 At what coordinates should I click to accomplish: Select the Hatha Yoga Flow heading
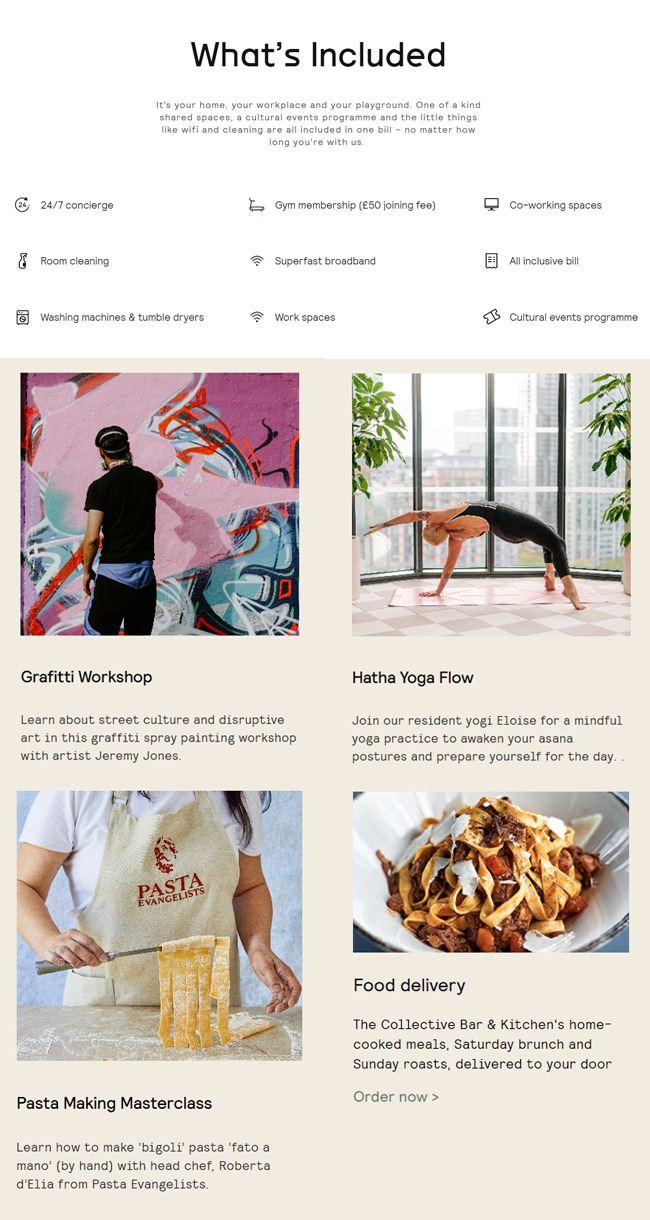click(x=413, y=678)
